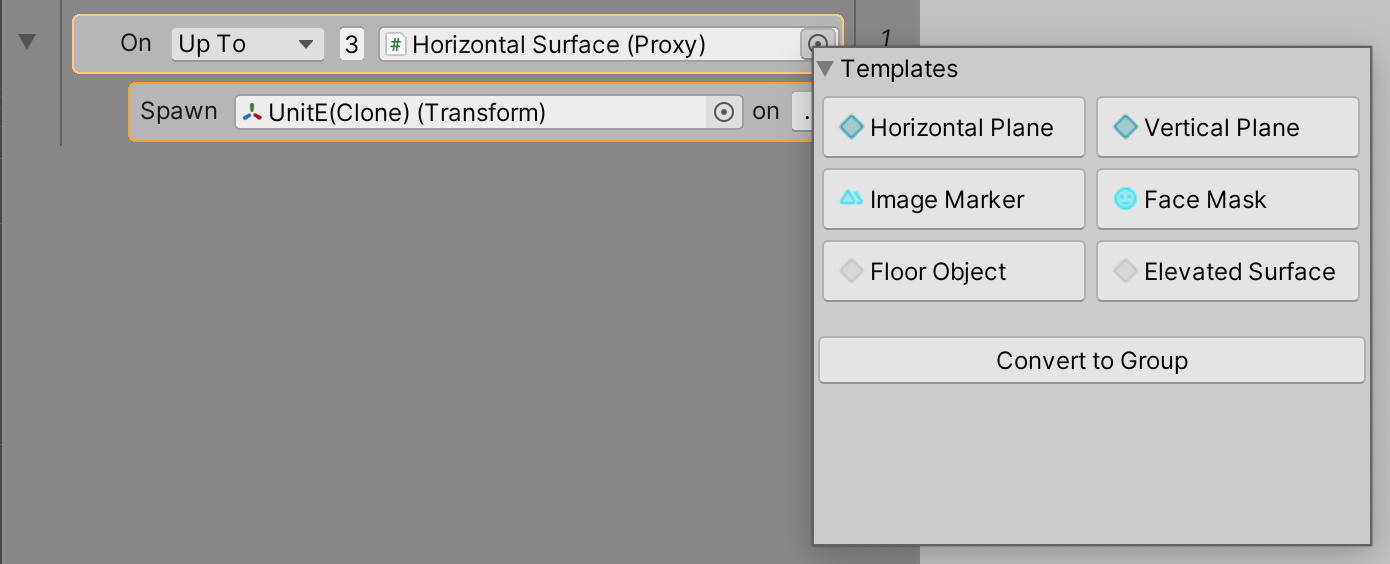Viewport: 1390px width, 564px height.
Task: Select the Spawn action row label
Action: (x=179, y=111)
